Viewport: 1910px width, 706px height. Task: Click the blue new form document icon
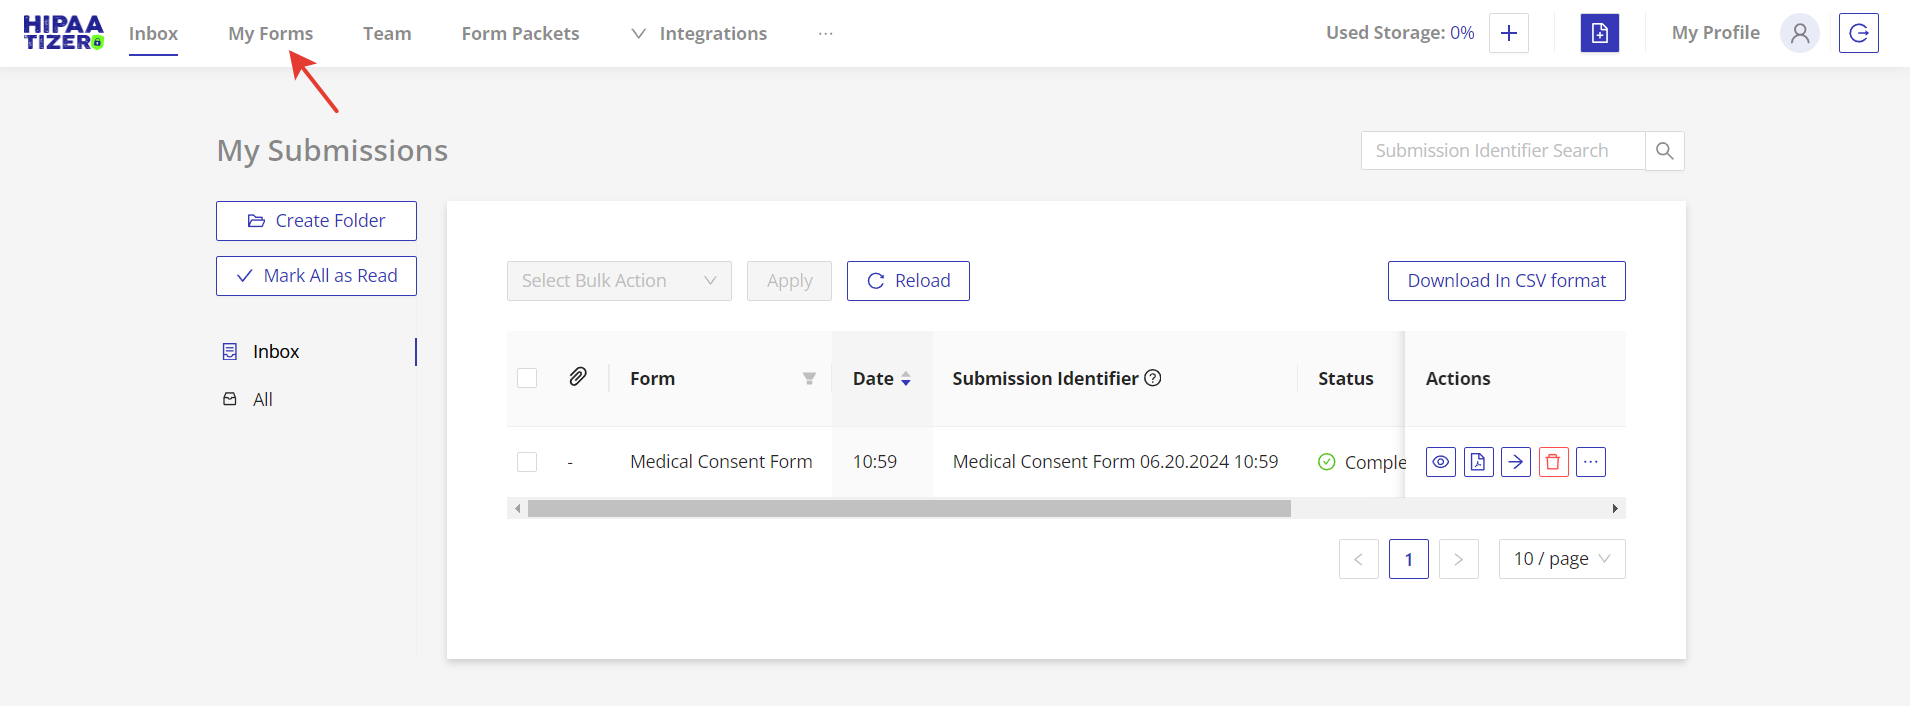(1599, 33)
